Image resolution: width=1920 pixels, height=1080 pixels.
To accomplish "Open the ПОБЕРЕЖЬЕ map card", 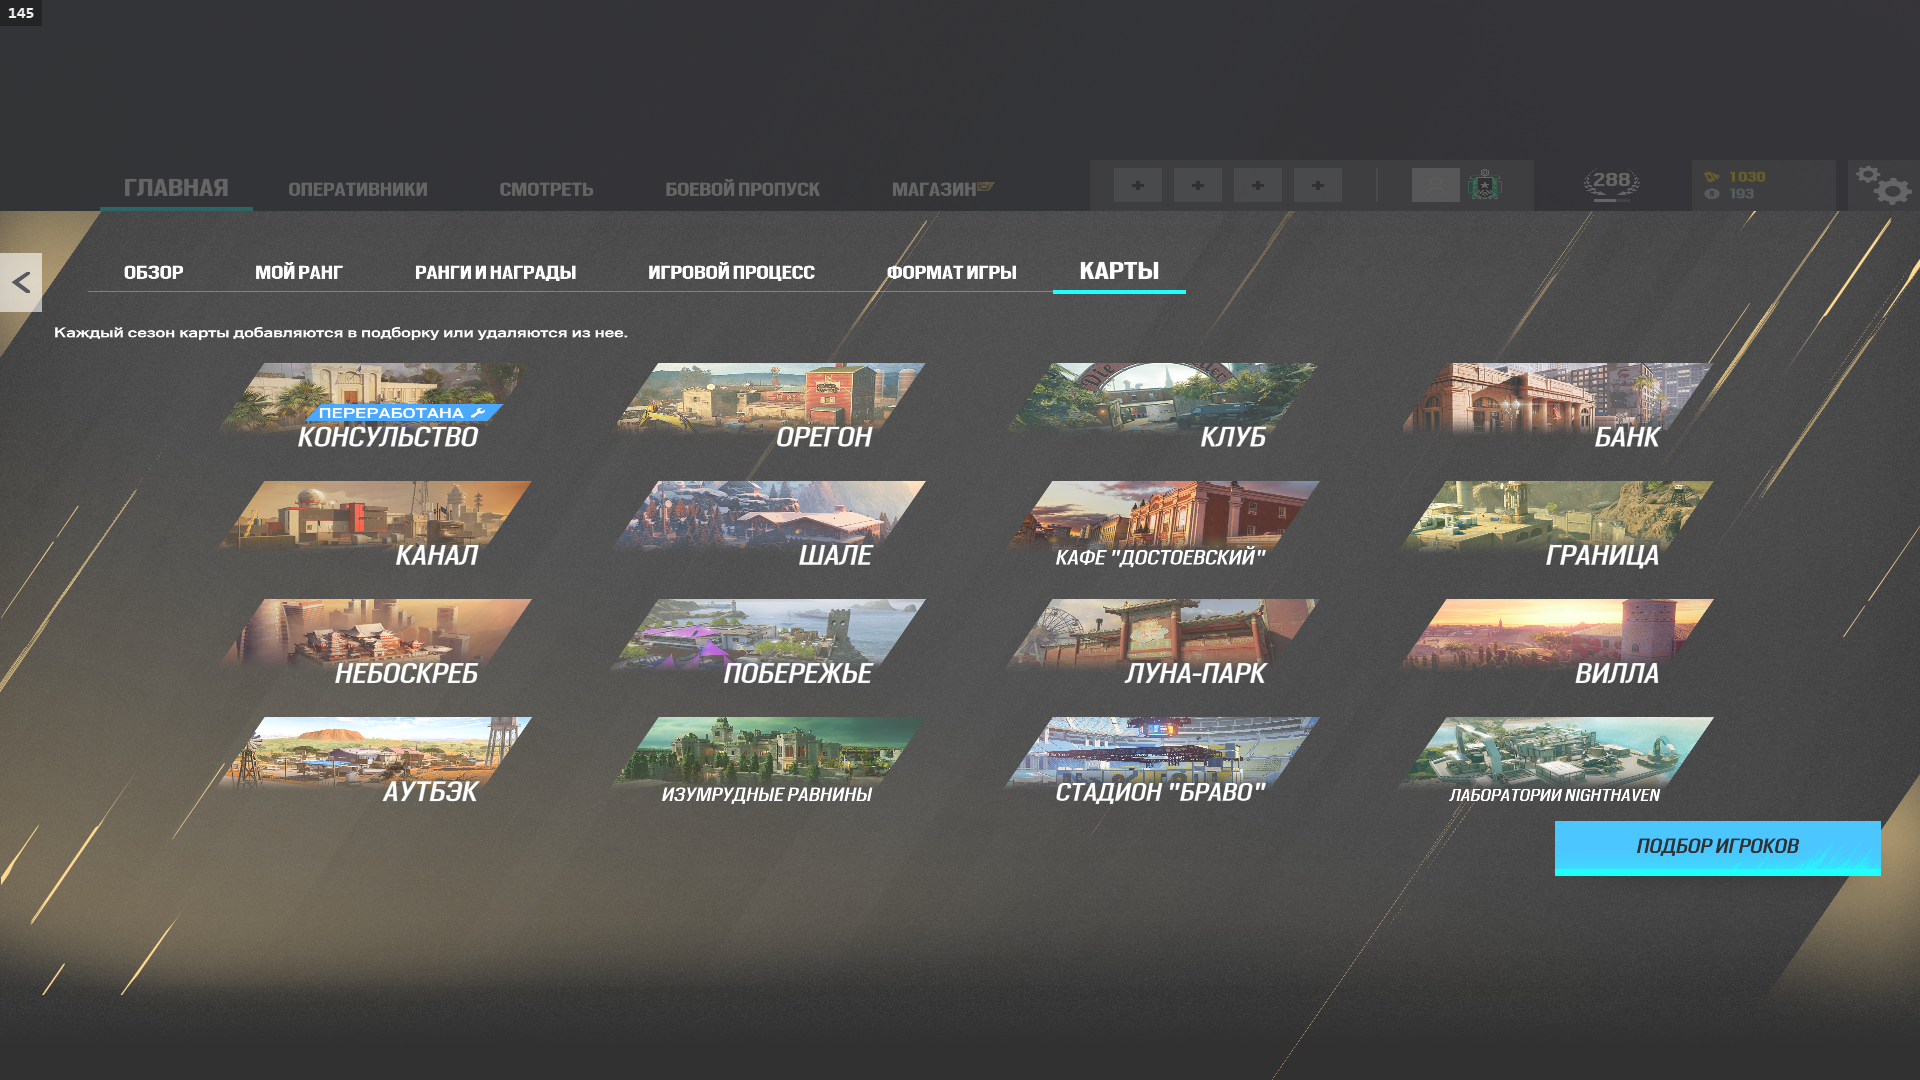I will (768, 643).
